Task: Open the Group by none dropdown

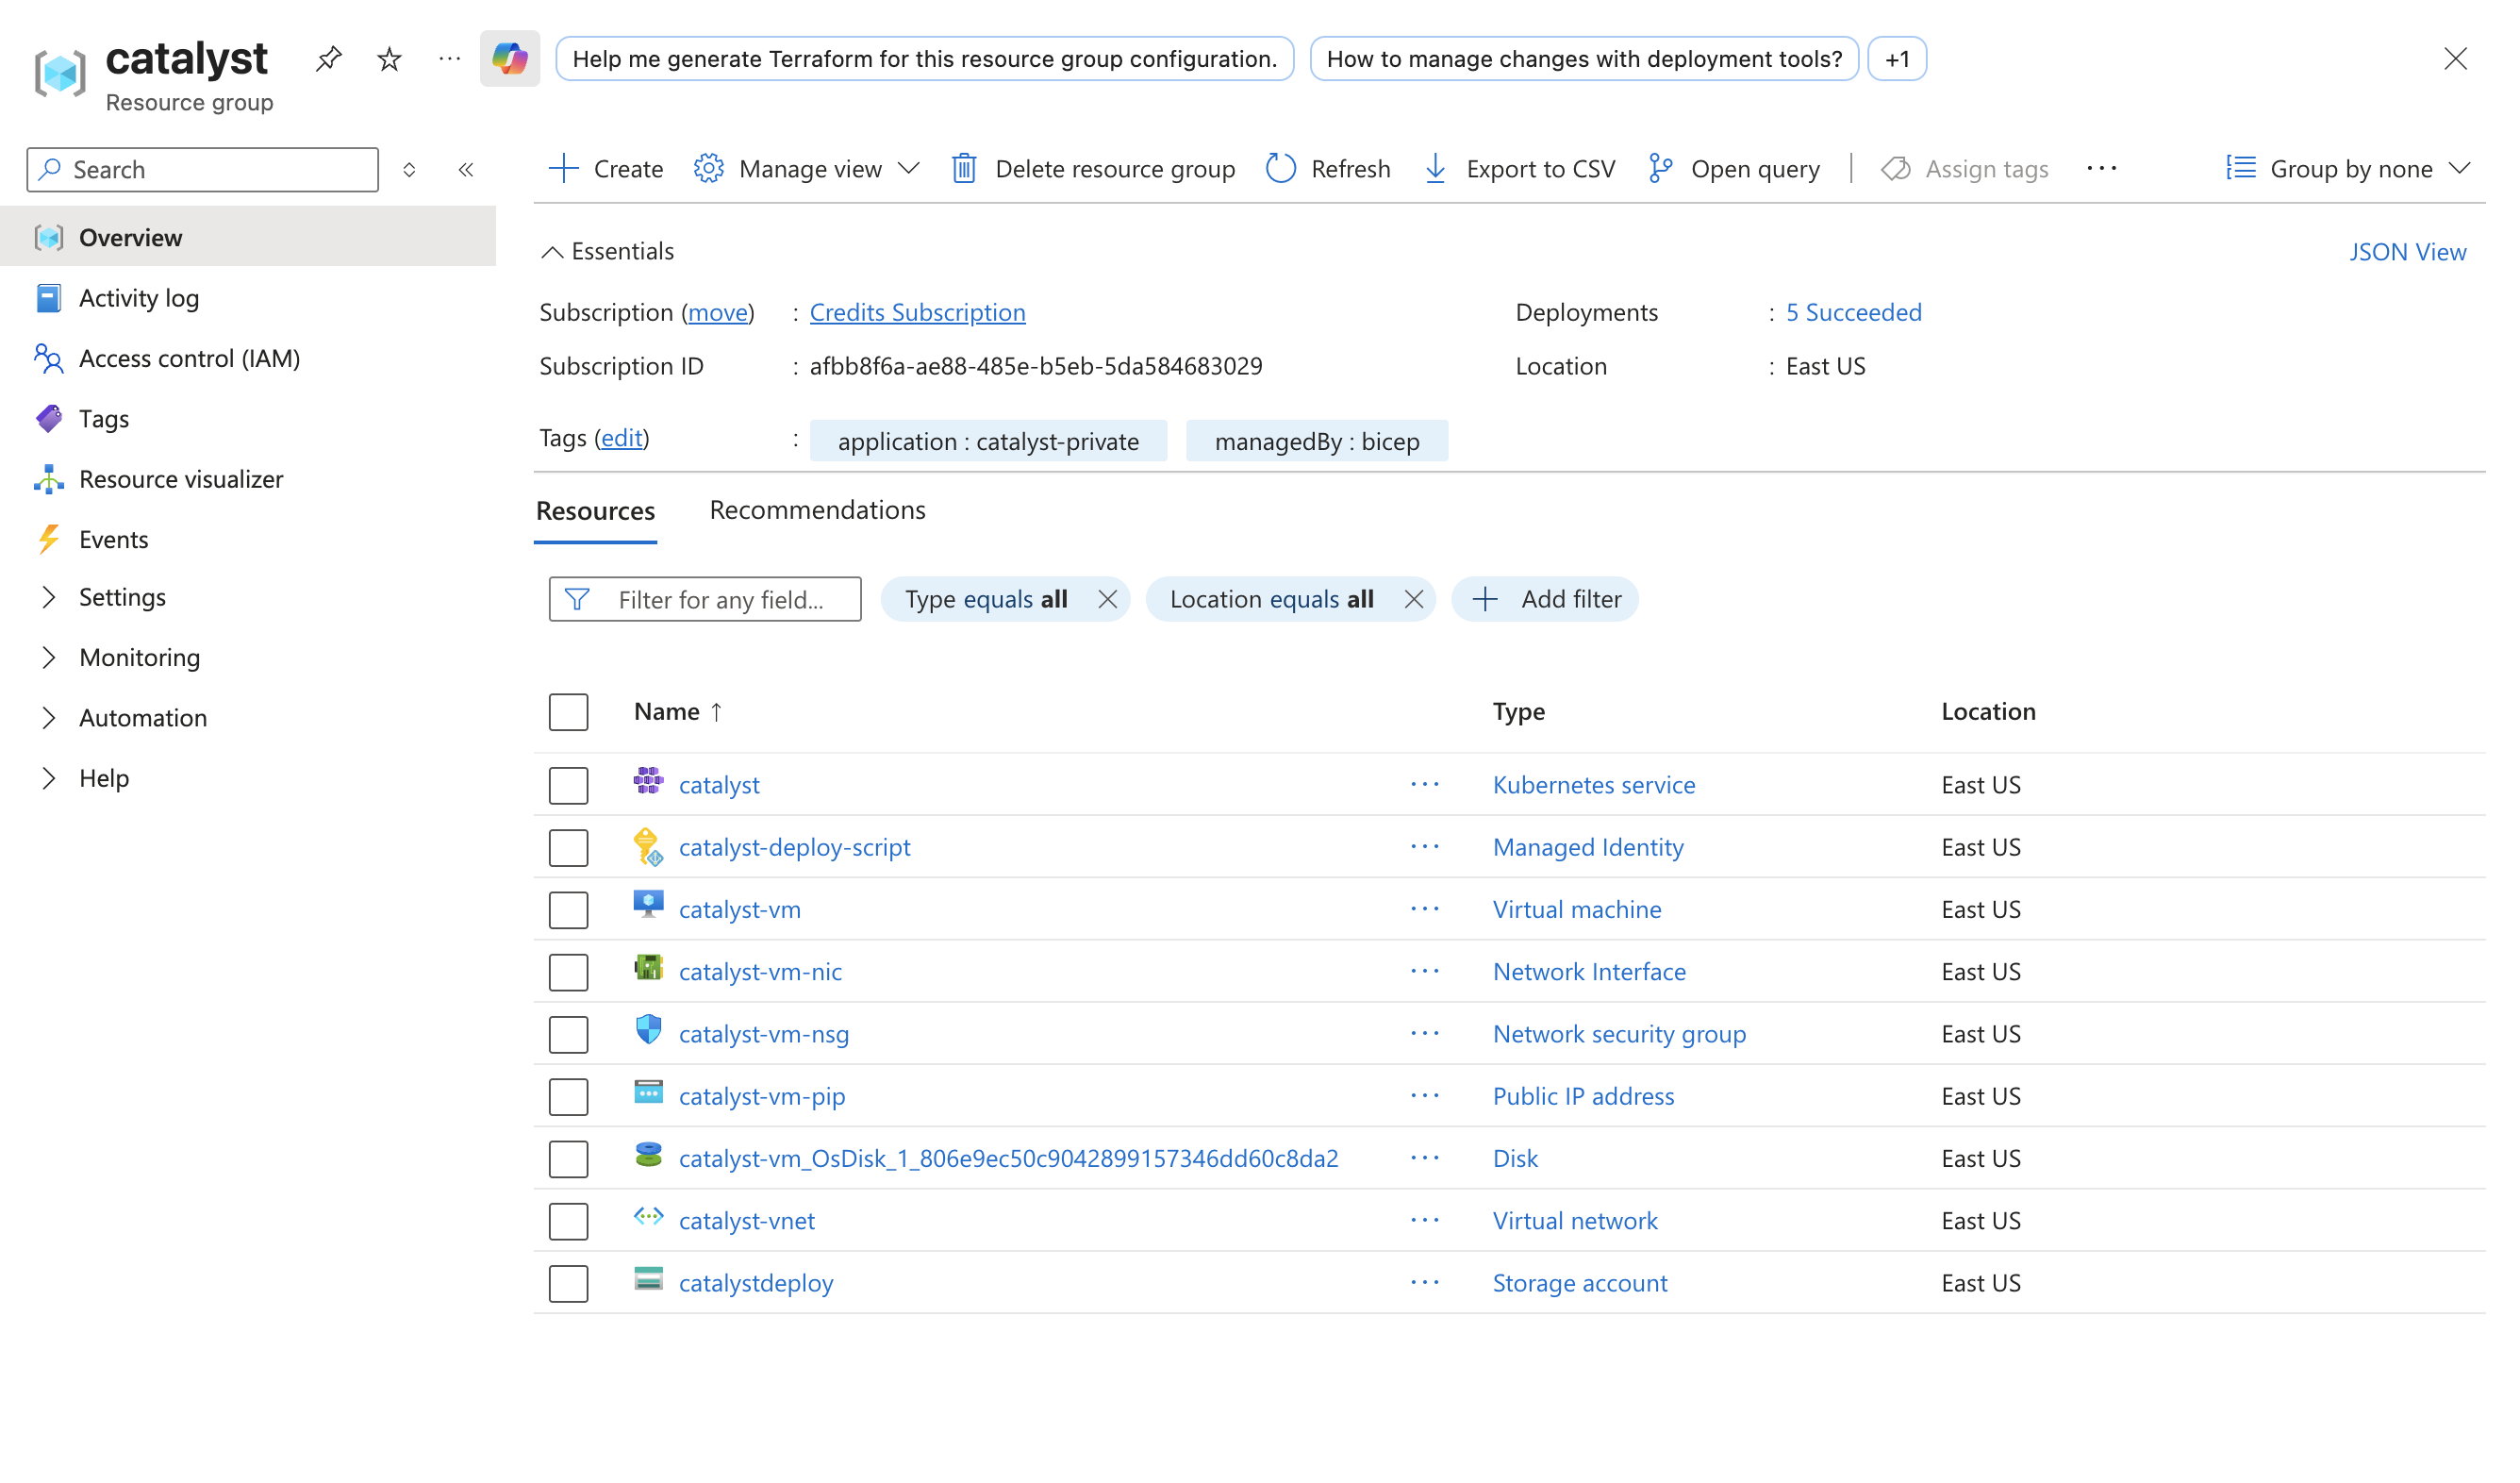Action: pyautogui.click(x=2348, y=169)
